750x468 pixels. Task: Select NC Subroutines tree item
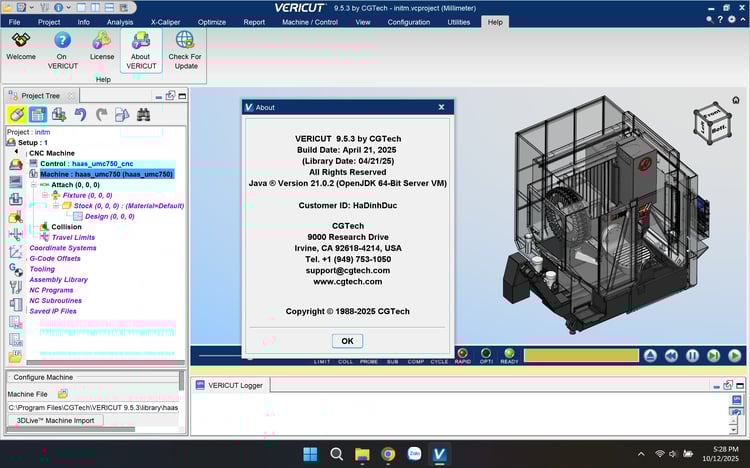(55, 301)
